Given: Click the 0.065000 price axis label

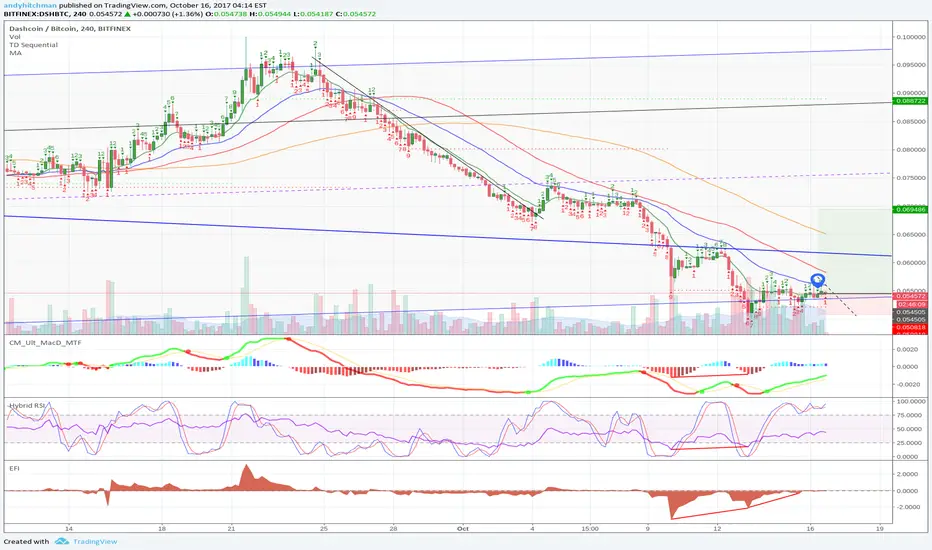Looking at the screenshot, I should [911, 234].
